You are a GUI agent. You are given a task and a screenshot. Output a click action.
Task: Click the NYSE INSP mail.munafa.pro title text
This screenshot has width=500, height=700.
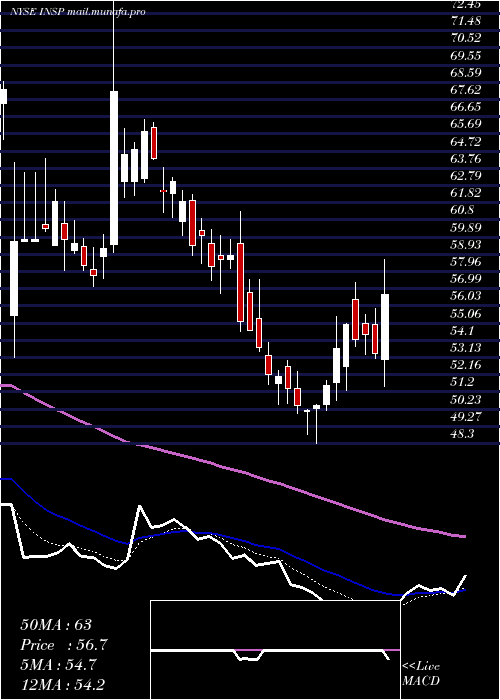(x=78, y=12)
